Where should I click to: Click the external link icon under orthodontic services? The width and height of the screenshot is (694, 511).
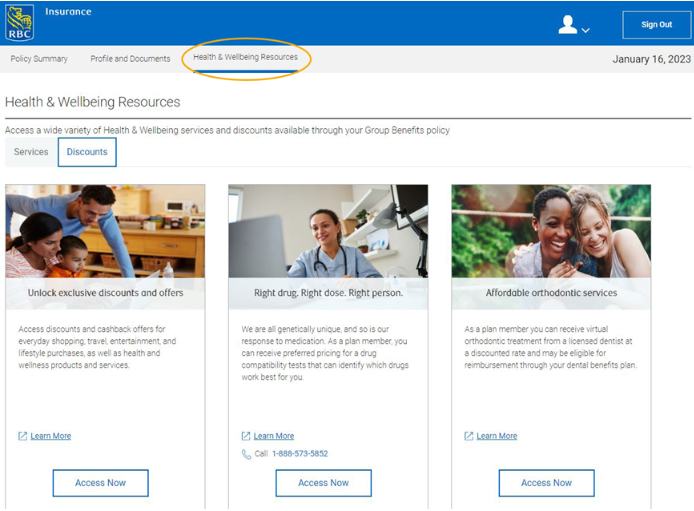pyautogui.click(x=469, y=436)
